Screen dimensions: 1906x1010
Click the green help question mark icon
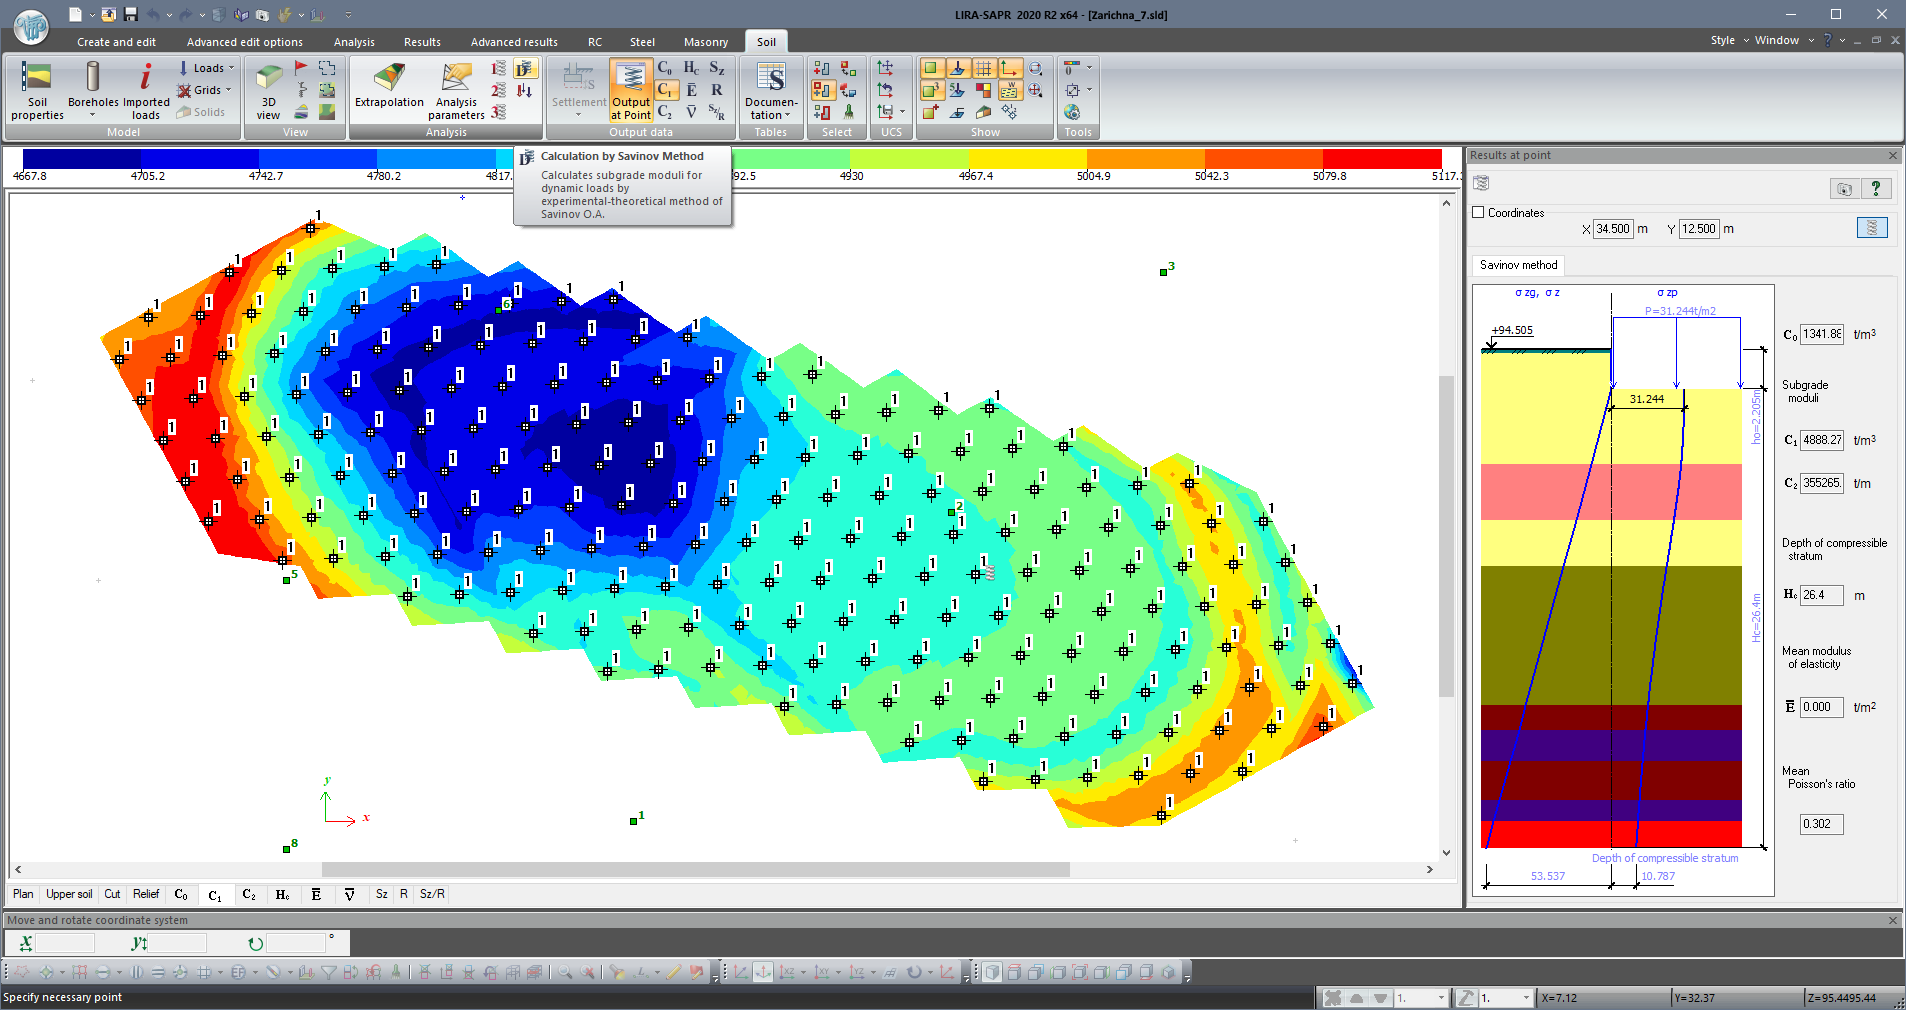(x=1876, y=188)
